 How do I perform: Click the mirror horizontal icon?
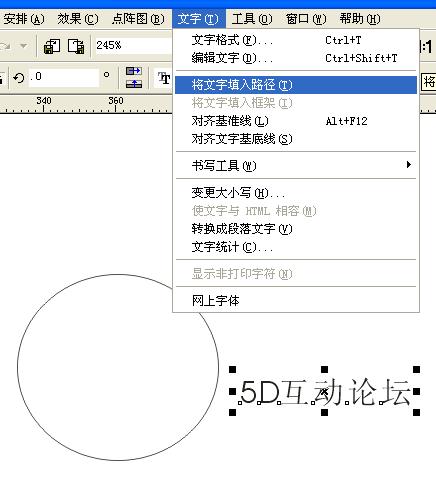pyautogui.click(x=134, y=71)
